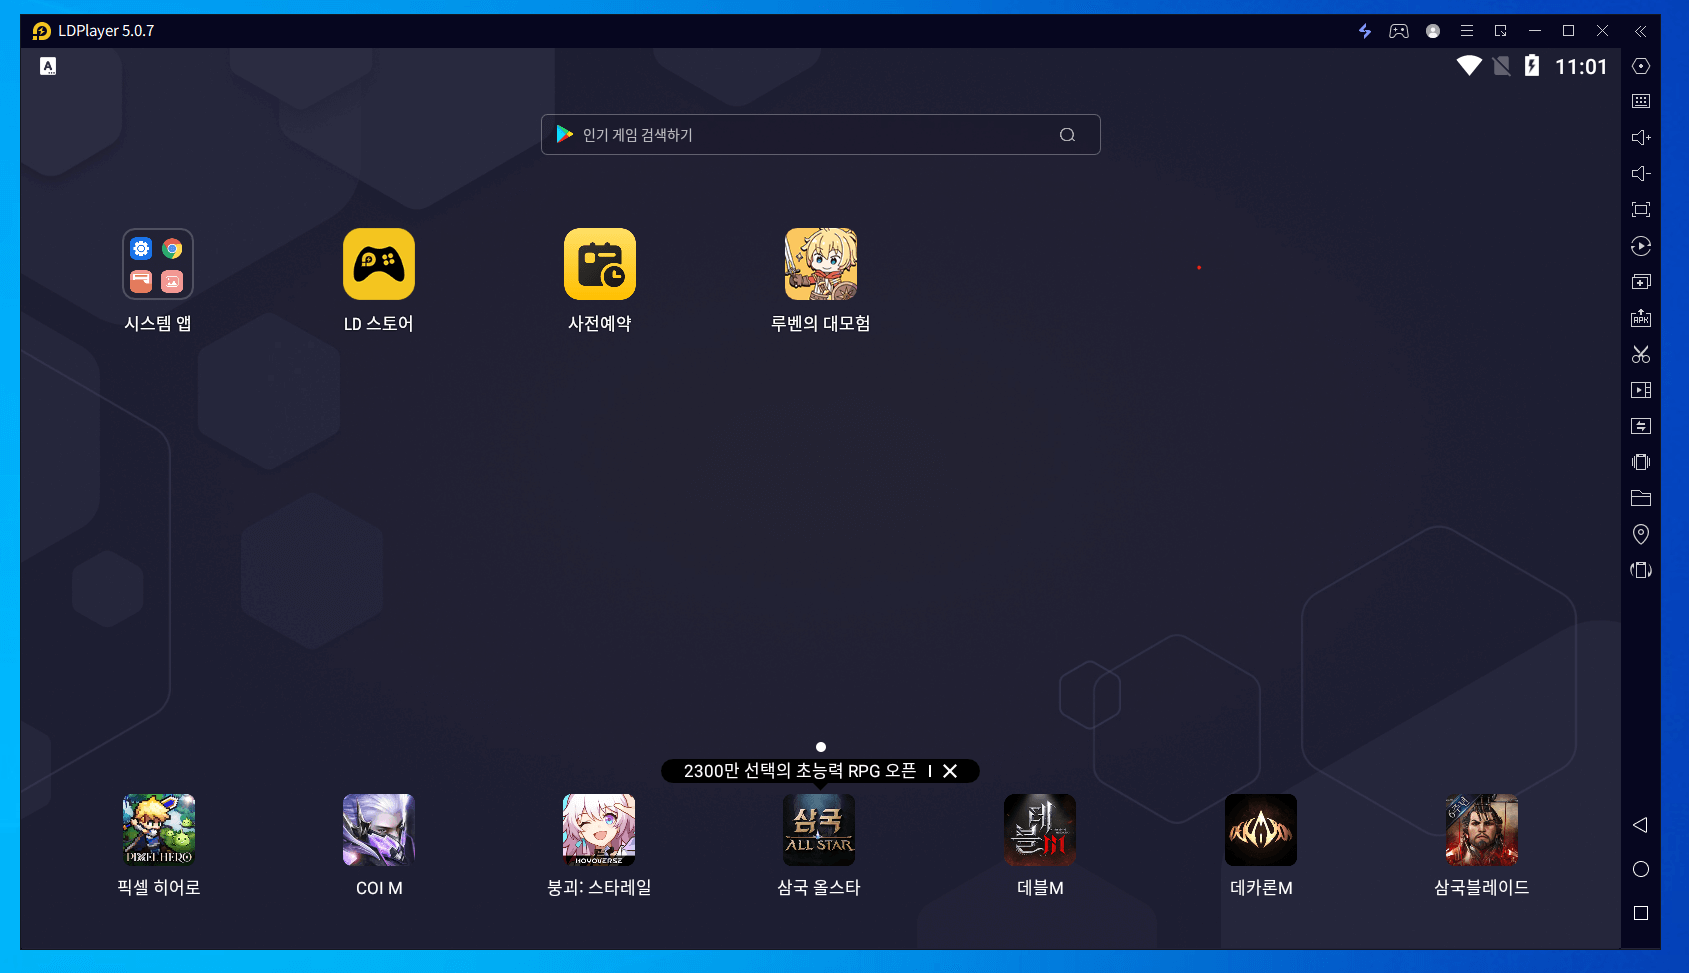Open the LDPlayer main menu

(x=1466, y=31)
